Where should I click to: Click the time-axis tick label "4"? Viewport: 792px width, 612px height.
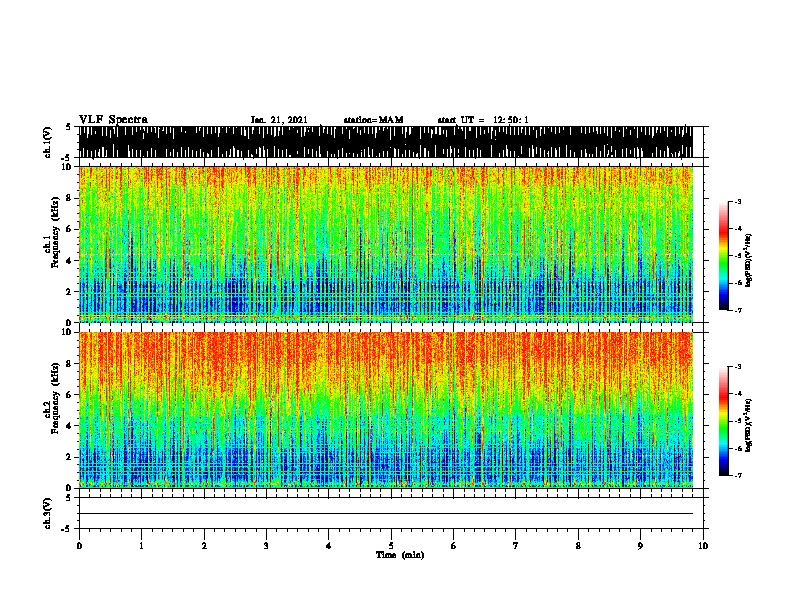(x=329, y=546)
